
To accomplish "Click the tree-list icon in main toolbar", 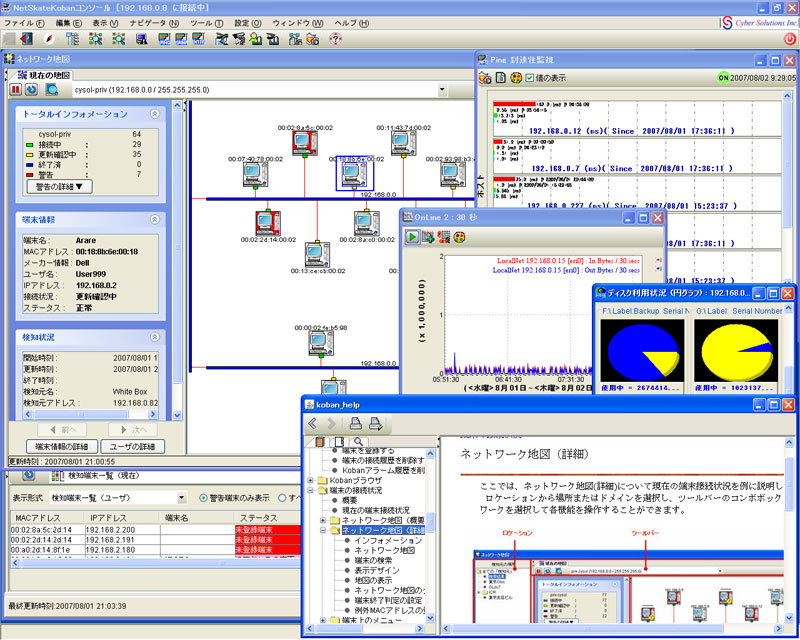I will point(72,39).
